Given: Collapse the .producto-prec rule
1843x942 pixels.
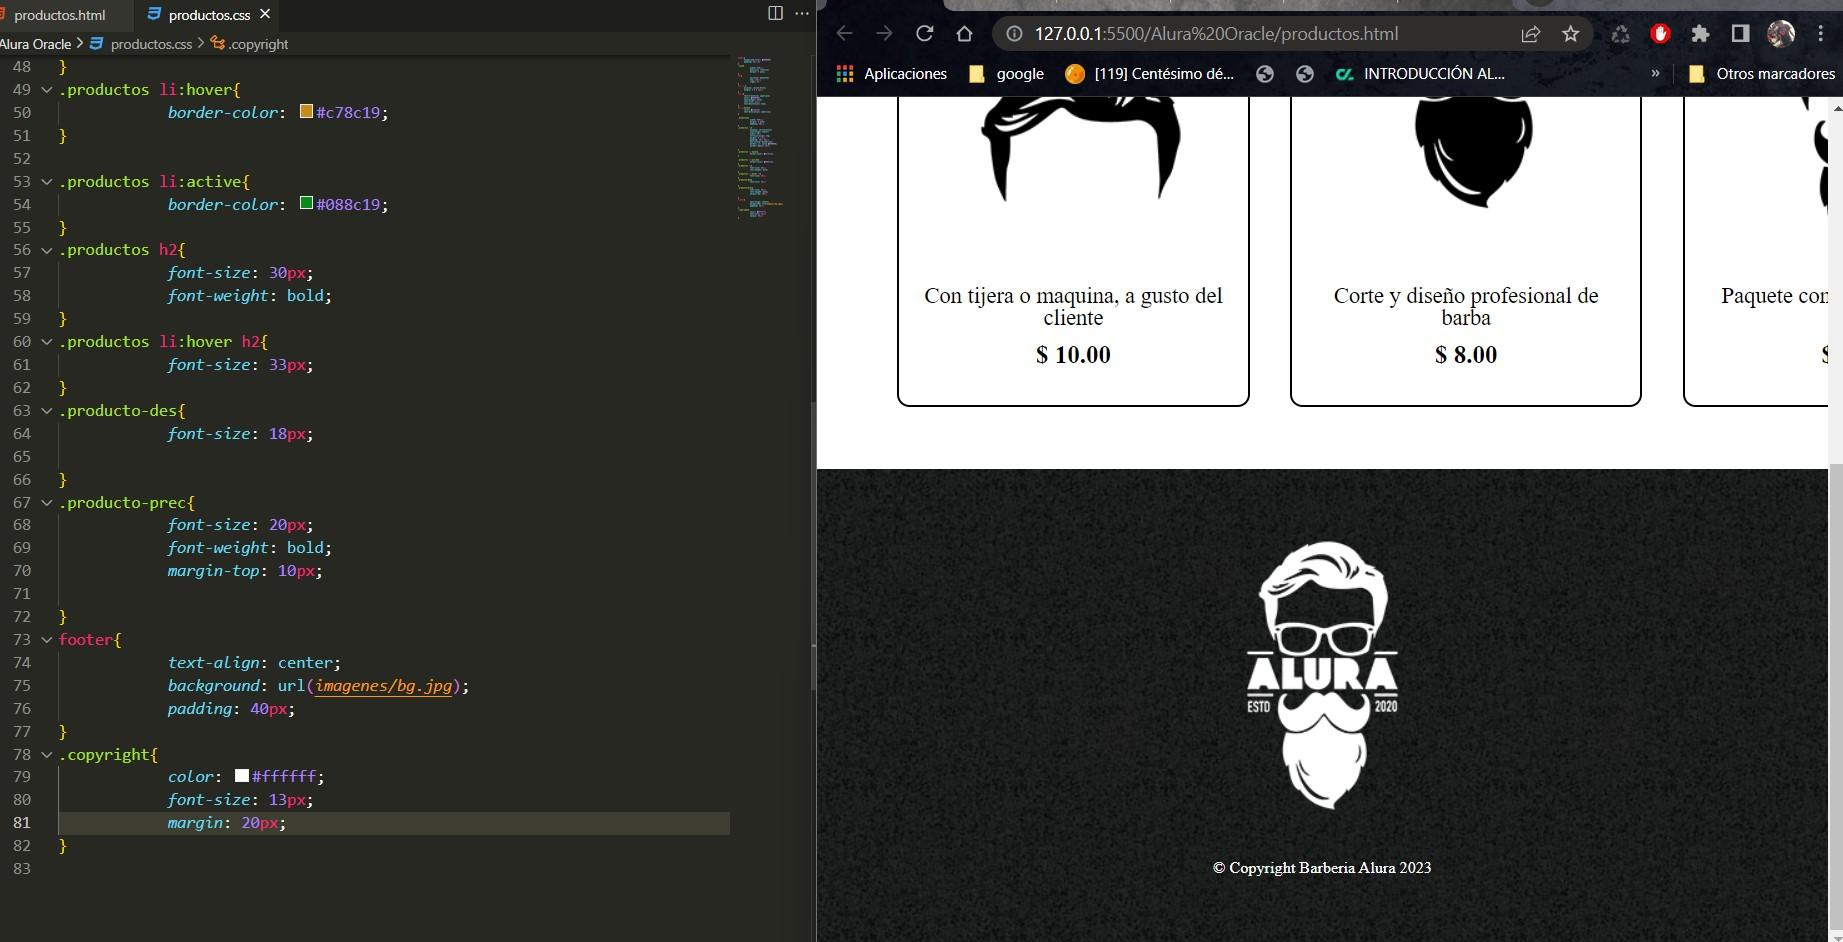Looking at the screenshot, I should point(47,503).
